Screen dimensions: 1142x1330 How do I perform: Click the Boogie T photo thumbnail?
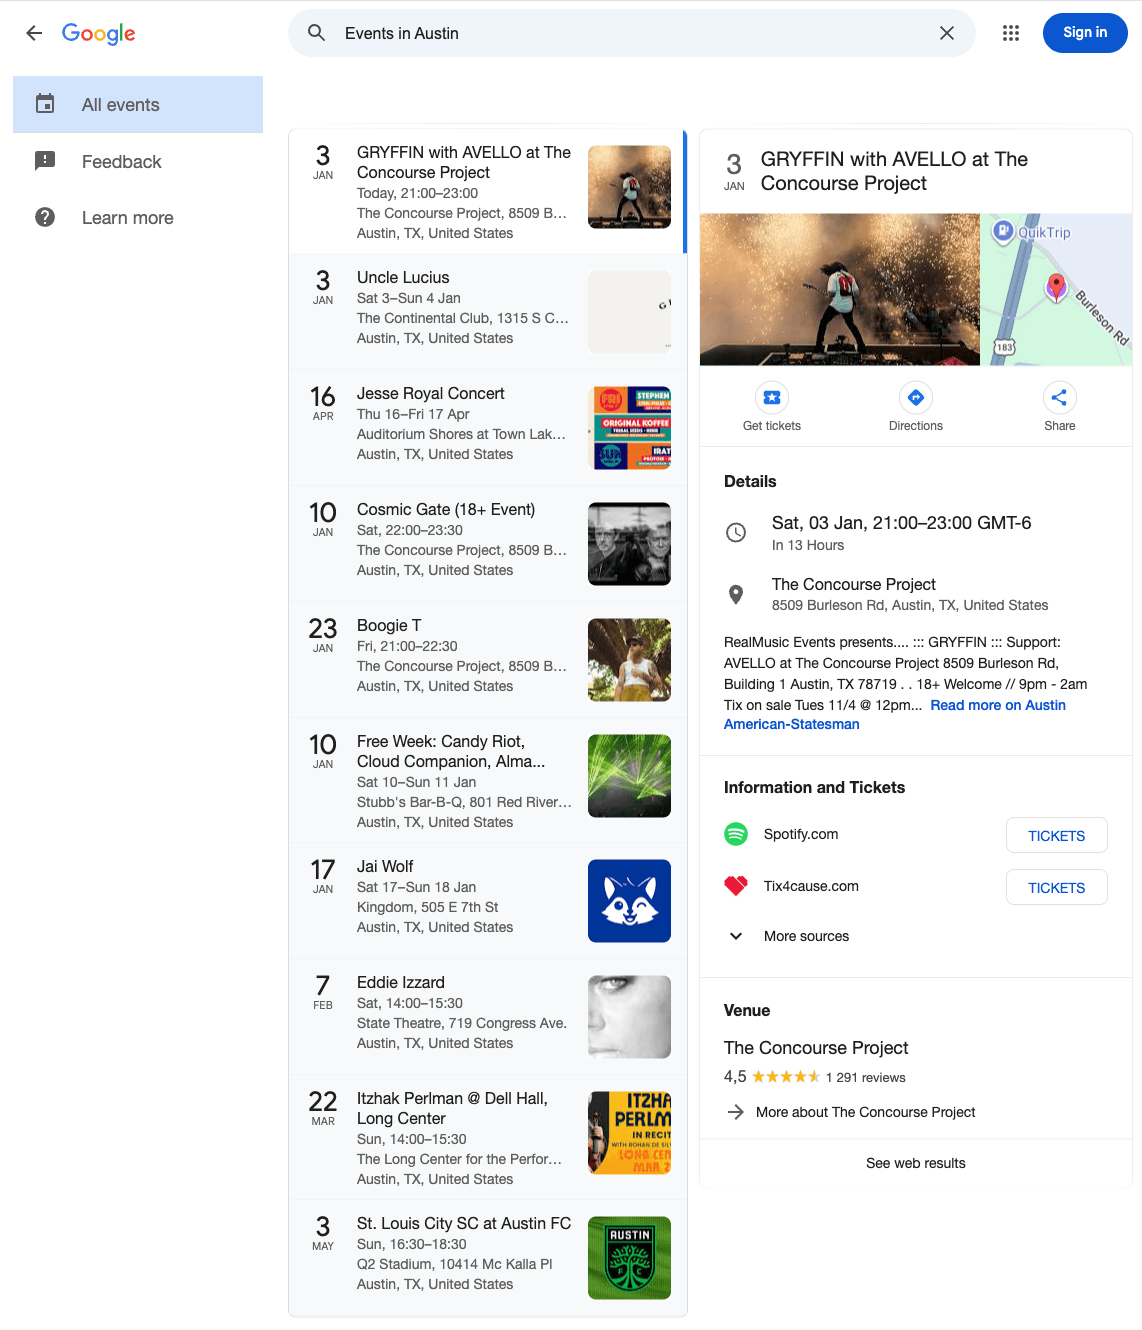629,660
